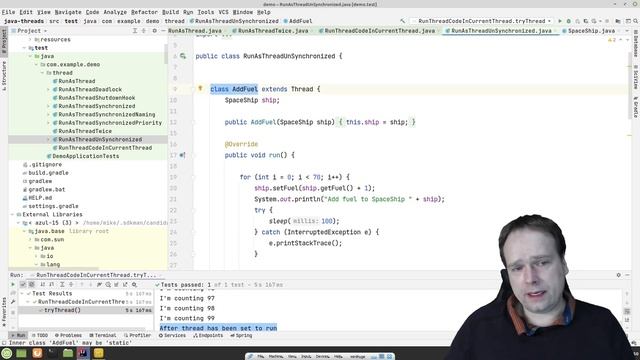Collapse Test Results in the Run panel
This screenshot has height=360, width=640.
(22, 293)
